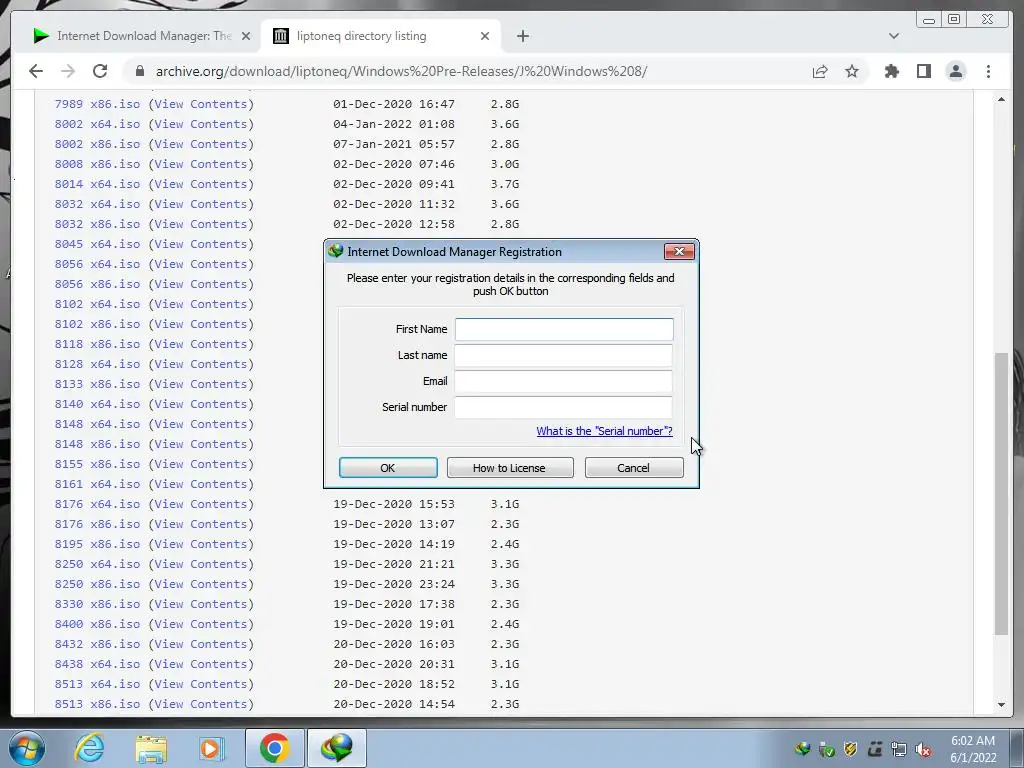Image resolution: width=1024 pixels, height=768 pixels.
Task: Open a new browser tab
Action: pyautogui.click(x=522, y=36)
